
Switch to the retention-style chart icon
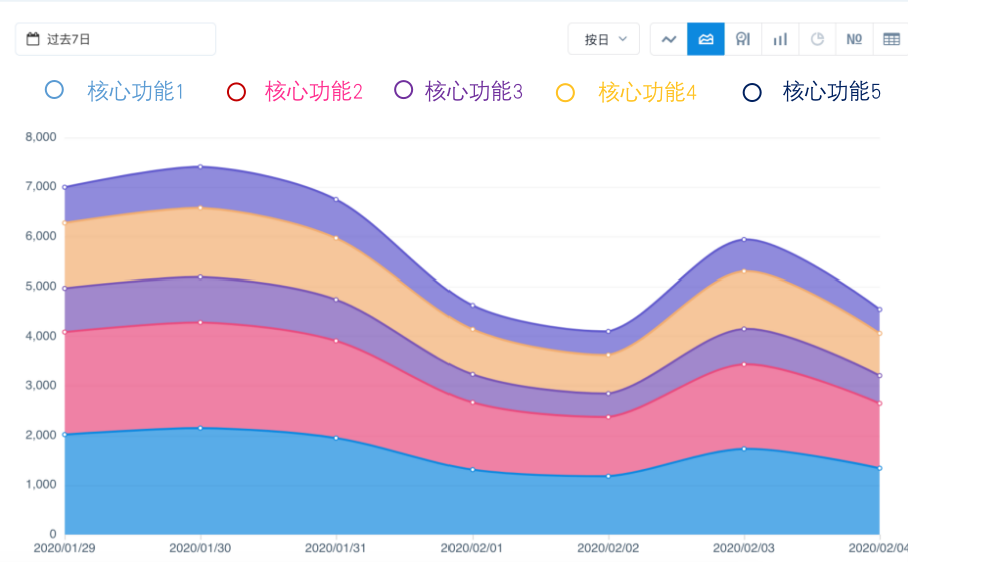[743, 39]
